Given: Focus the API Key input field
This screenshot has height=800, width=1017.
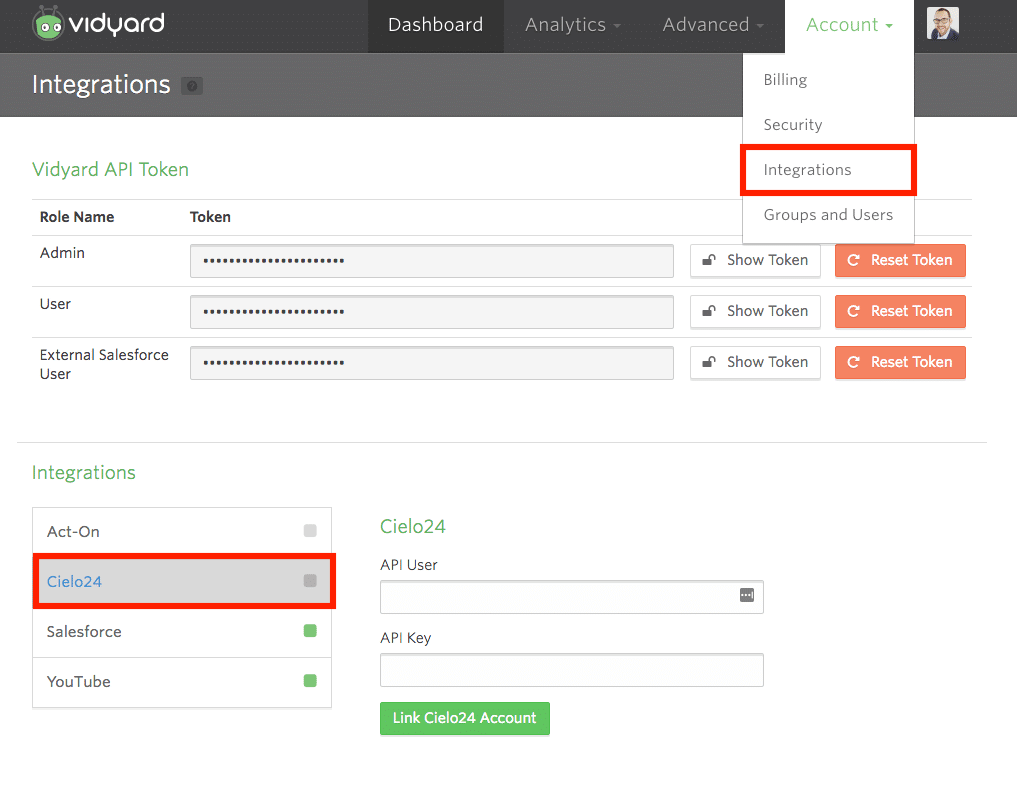Looking at the screenshot, I should (571, 670).
